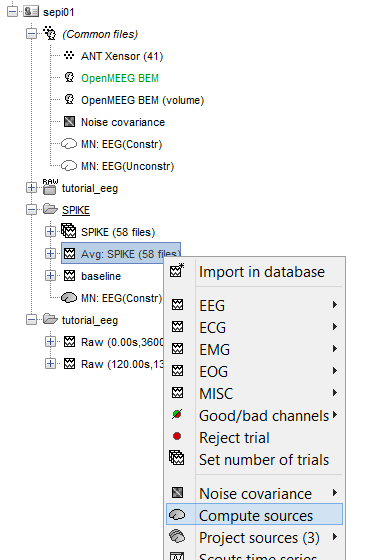Click the Noise covariance file icon in Common files

click(x=69, y=122)
